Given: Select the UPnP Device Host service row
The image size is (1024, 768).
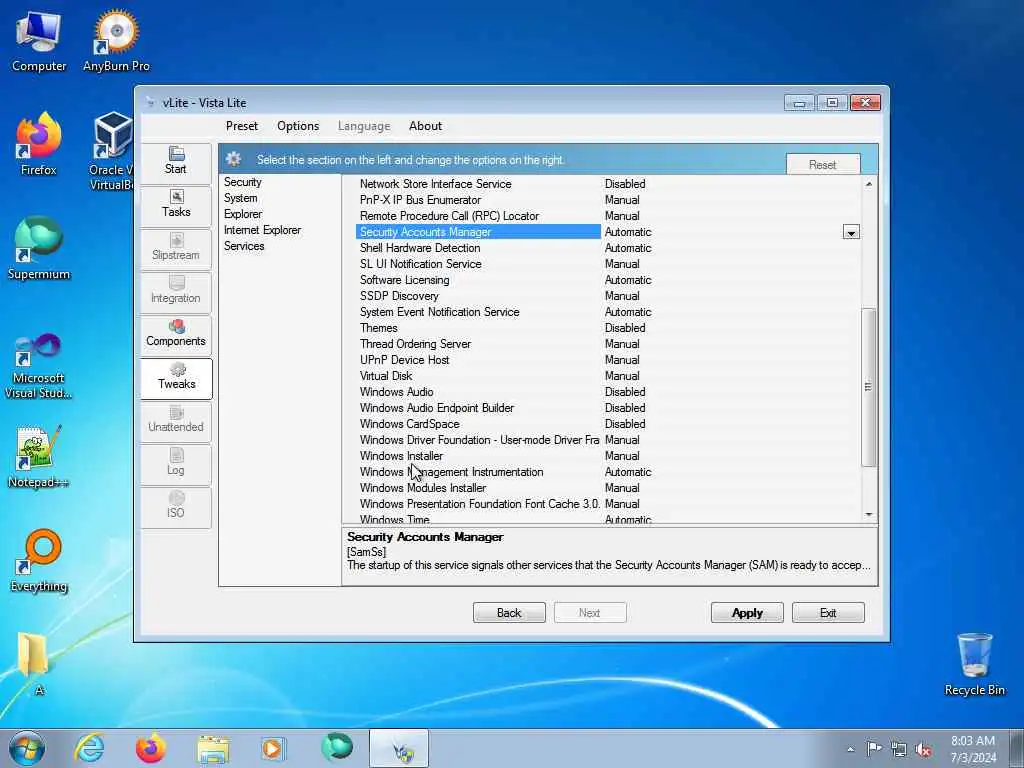Looking at the screenshot, I should coord(609,360).
